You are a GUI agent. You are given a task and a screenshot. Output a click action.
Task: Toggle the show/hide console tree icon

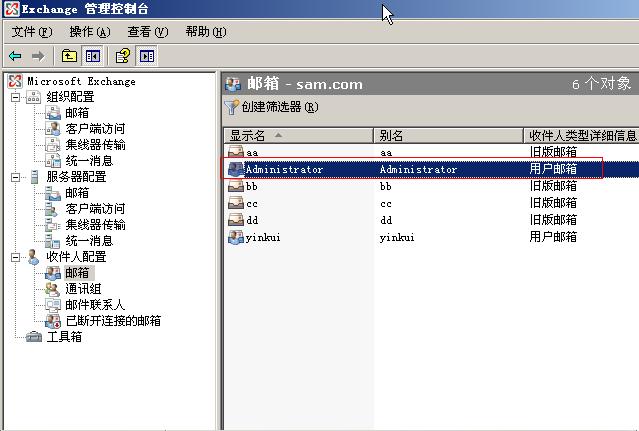93,56
